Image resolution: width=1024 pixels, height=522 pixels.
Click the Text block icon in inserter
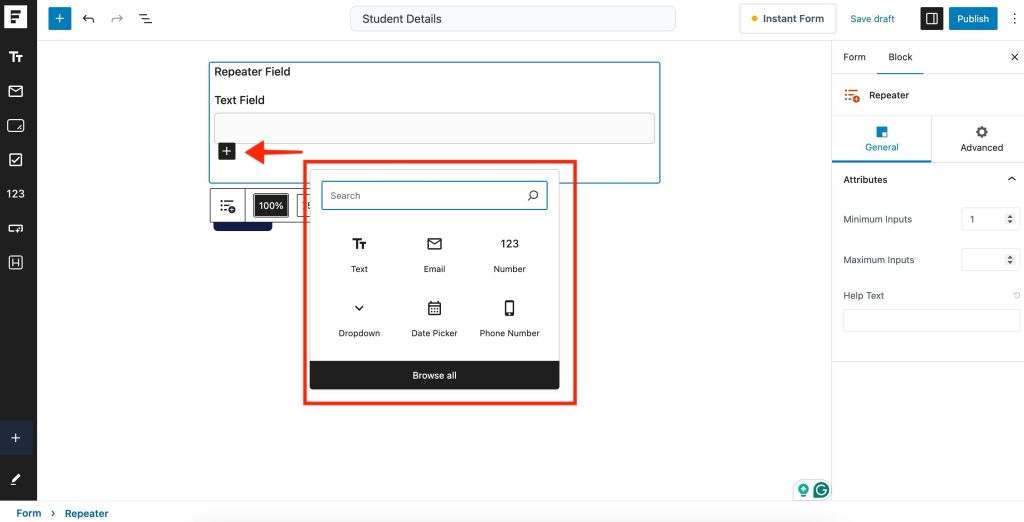[359, 245]
